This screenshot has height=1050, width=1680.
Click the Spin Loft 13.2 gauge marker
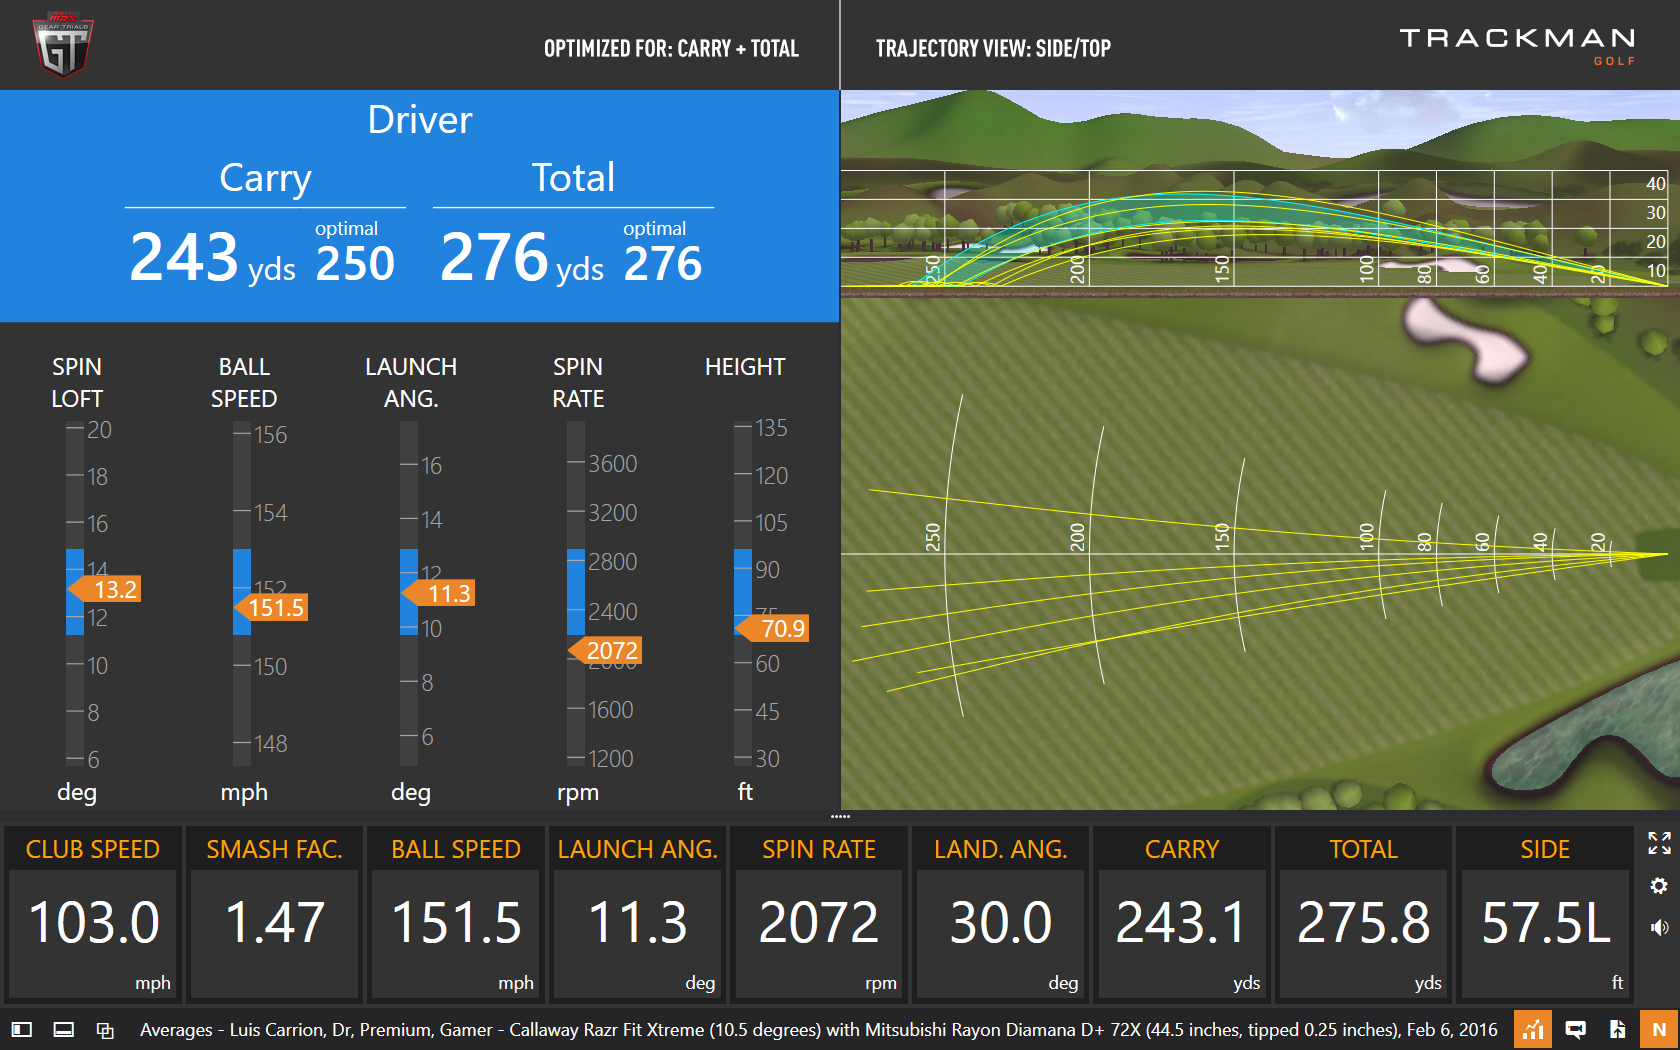point(105,589)
